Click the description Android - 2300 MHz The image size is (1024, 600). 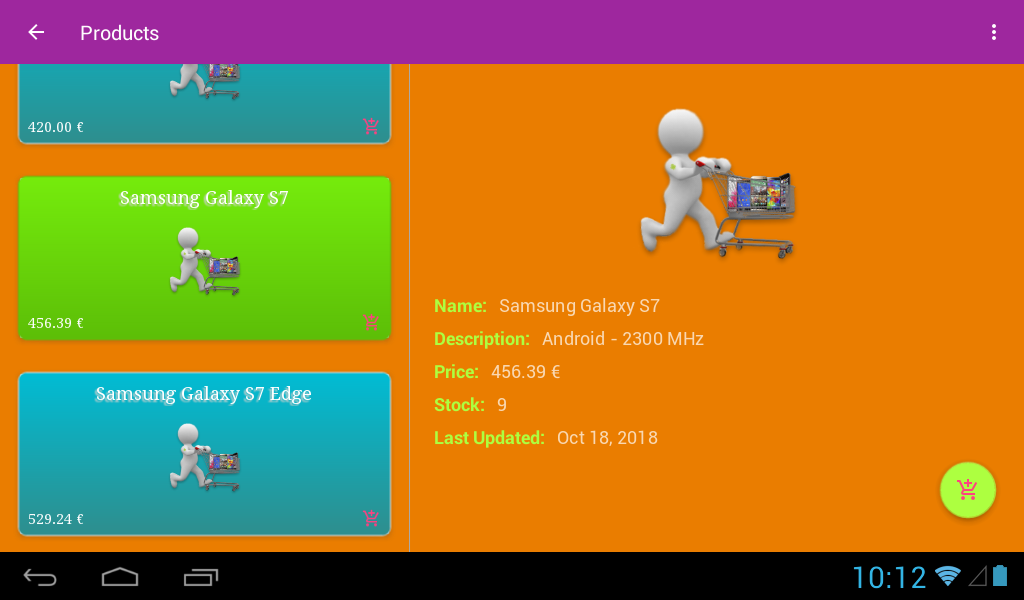coord(623,339)
